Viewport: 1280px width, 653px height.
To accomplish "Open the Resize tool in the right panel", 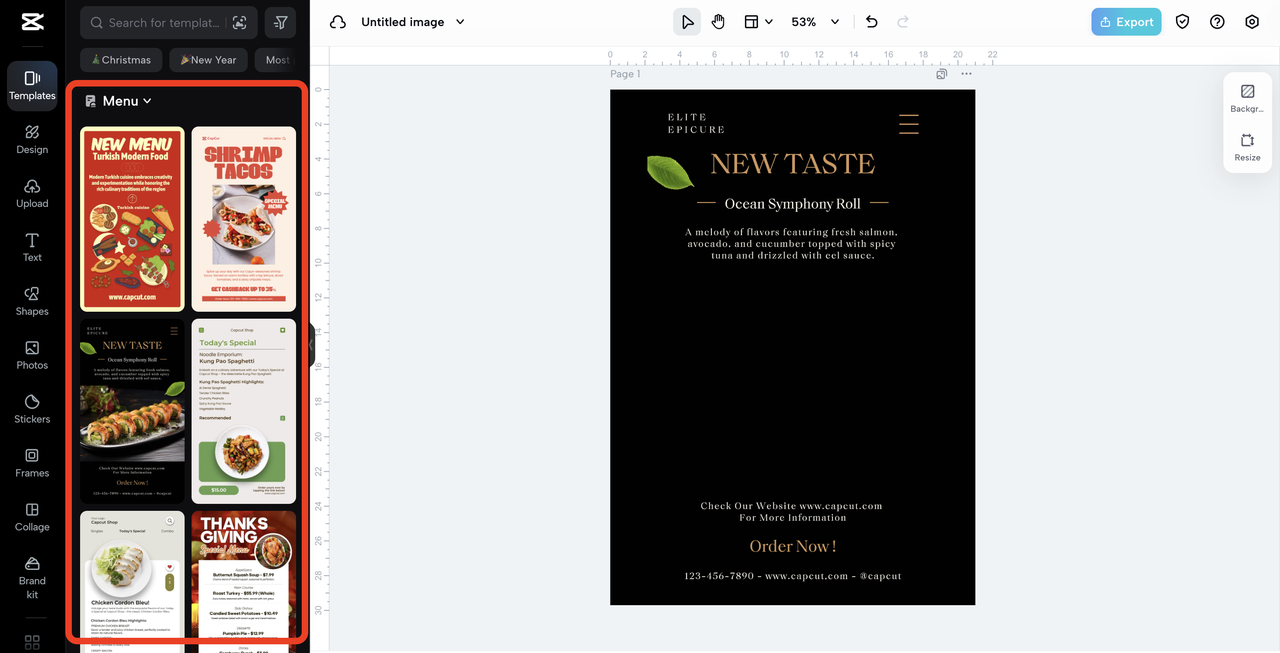I will [1247, 147].
